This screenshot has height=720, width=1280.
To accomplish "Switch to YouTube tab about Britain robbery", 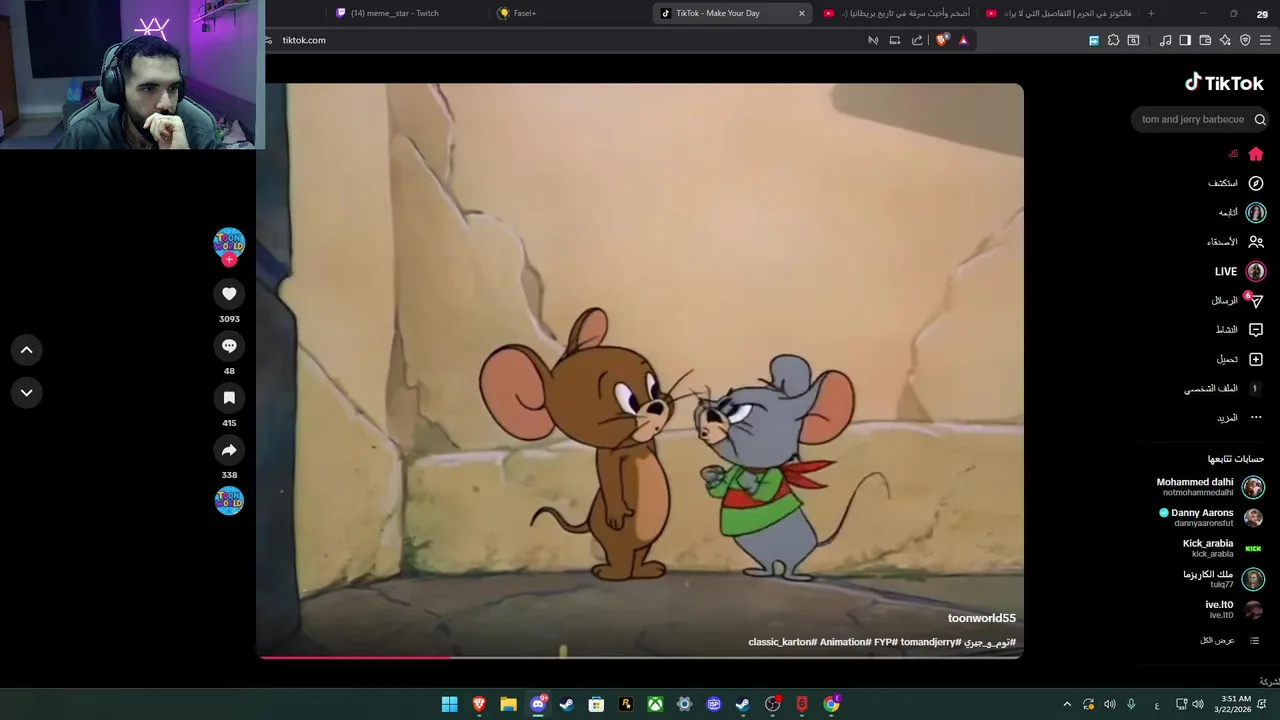I will click(897, 13).
